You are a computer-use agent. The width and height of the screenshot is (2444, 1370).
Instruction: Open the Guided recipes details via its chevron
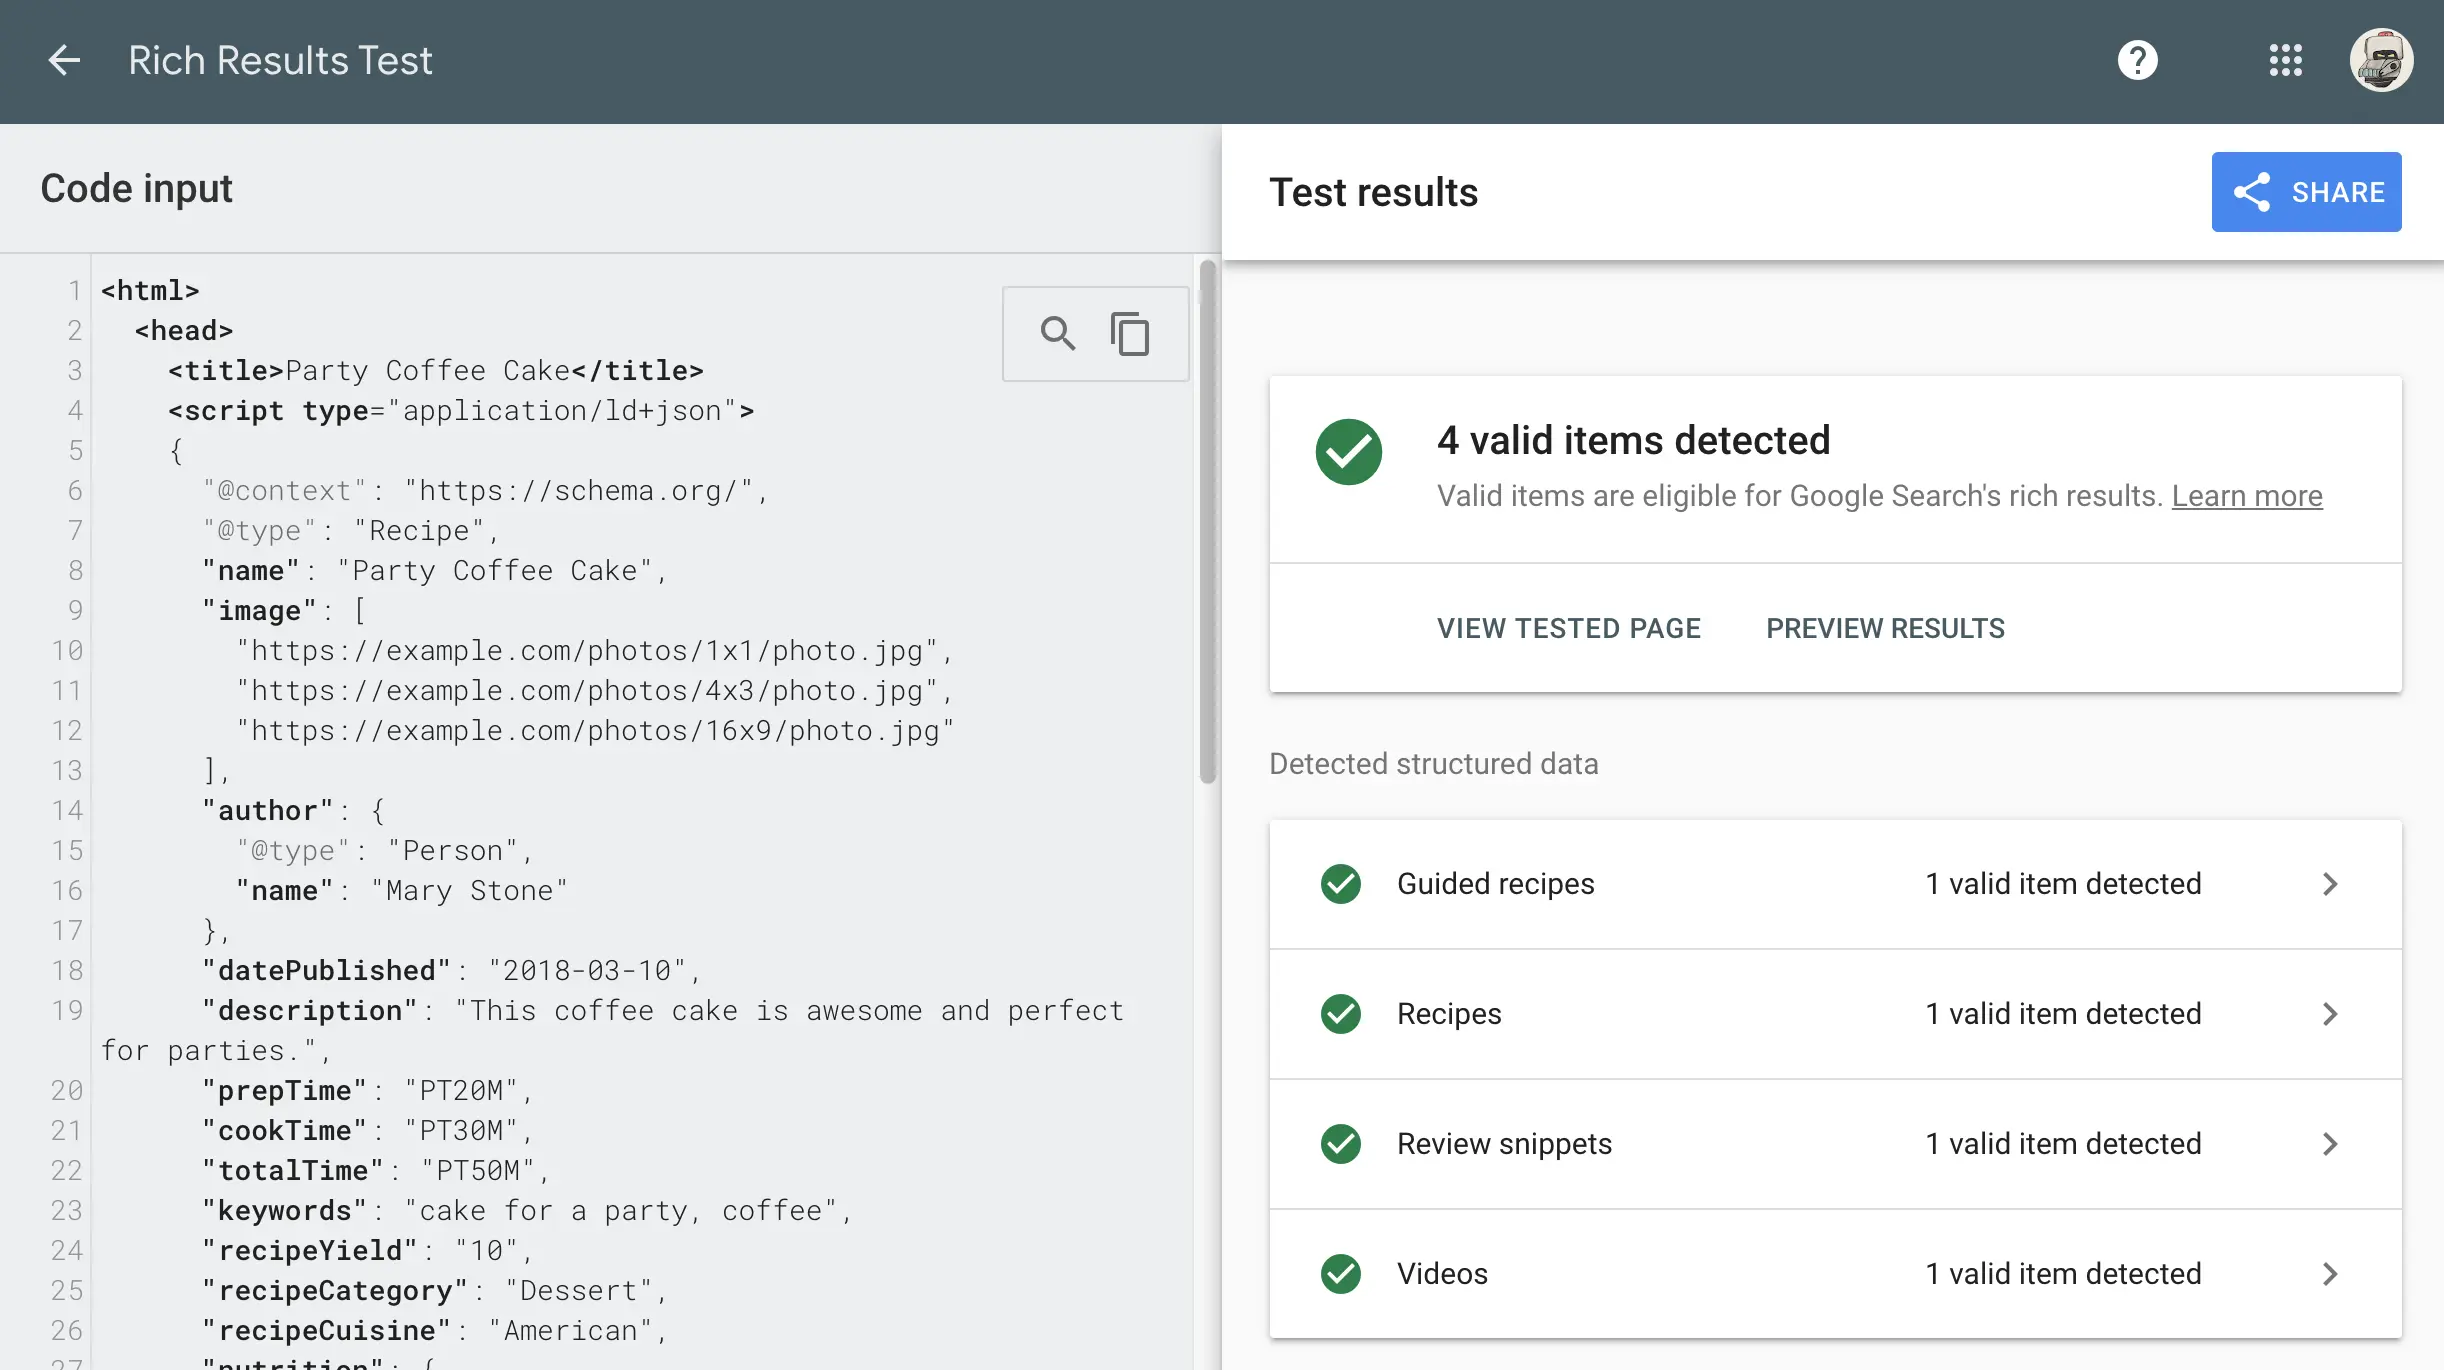pyautogui.click(x=2332, y=884)
